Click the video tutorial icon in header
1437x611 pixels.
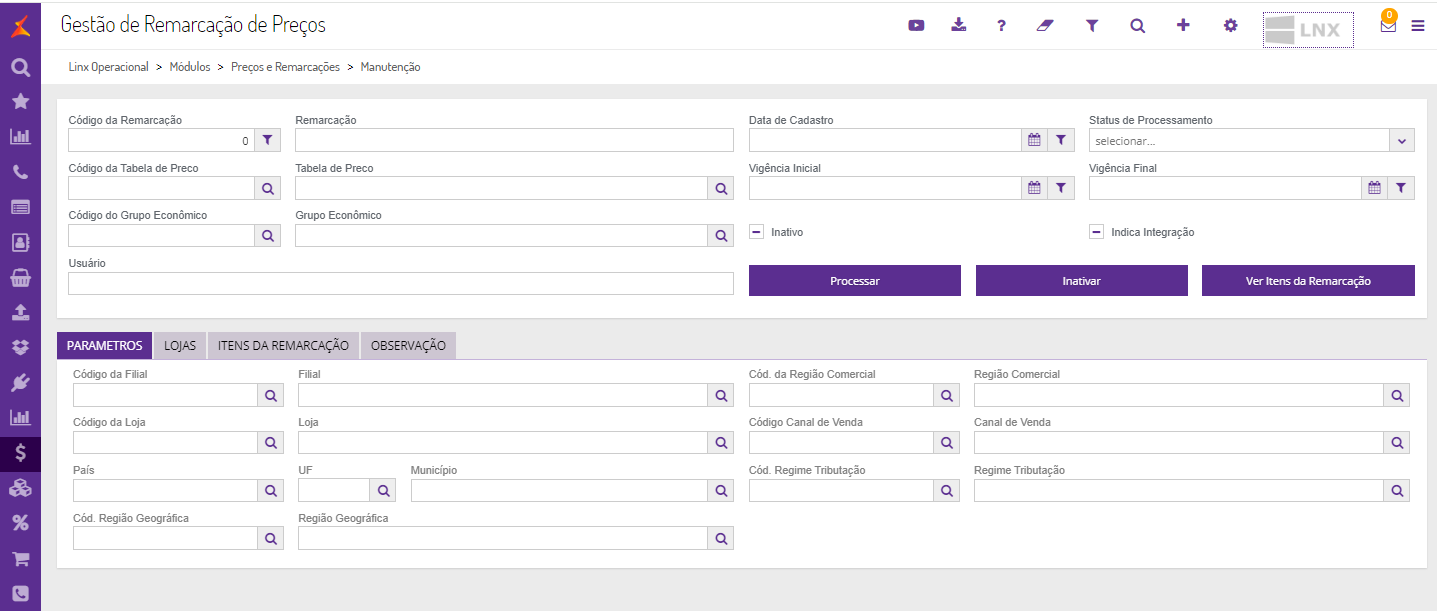click(916, 26)
